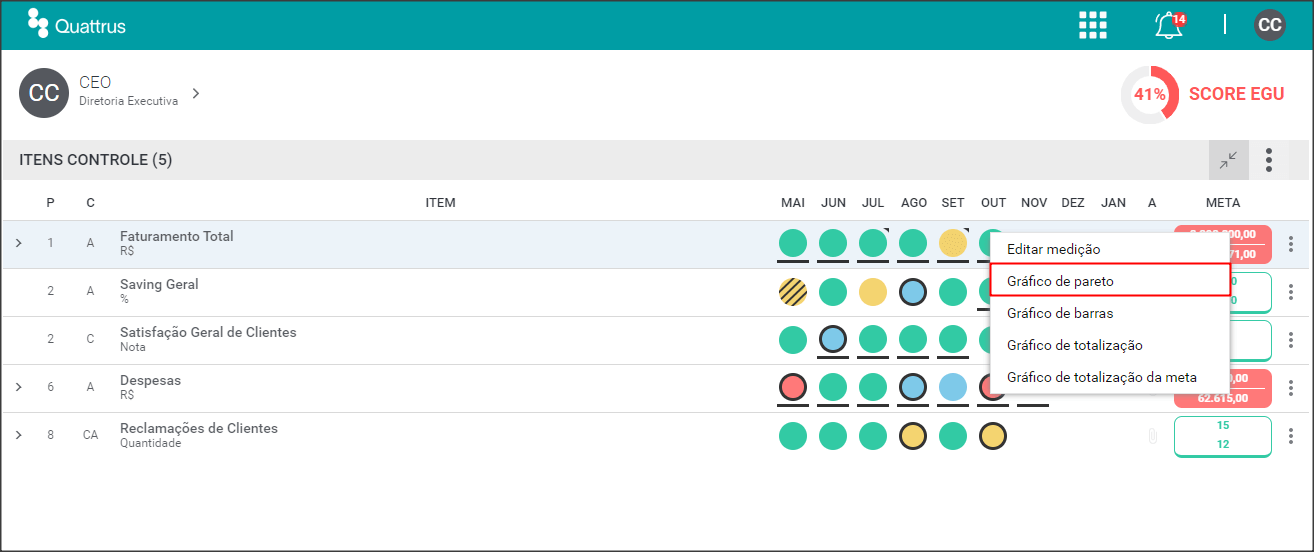Click striped yellow MAI status for Saving Geral

793,292
